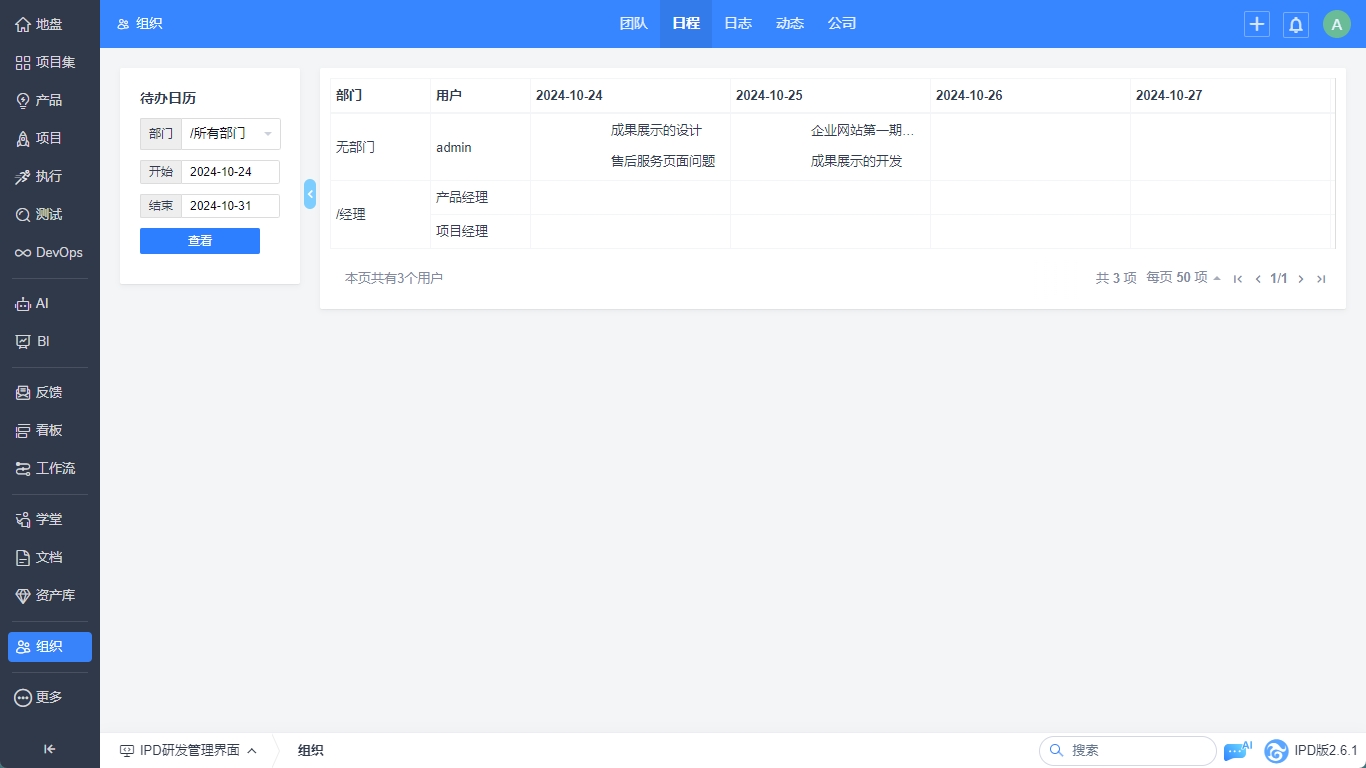Collapse the 待办日历 filter panel
1366x768 pixels.
click(x=310, y=193)
